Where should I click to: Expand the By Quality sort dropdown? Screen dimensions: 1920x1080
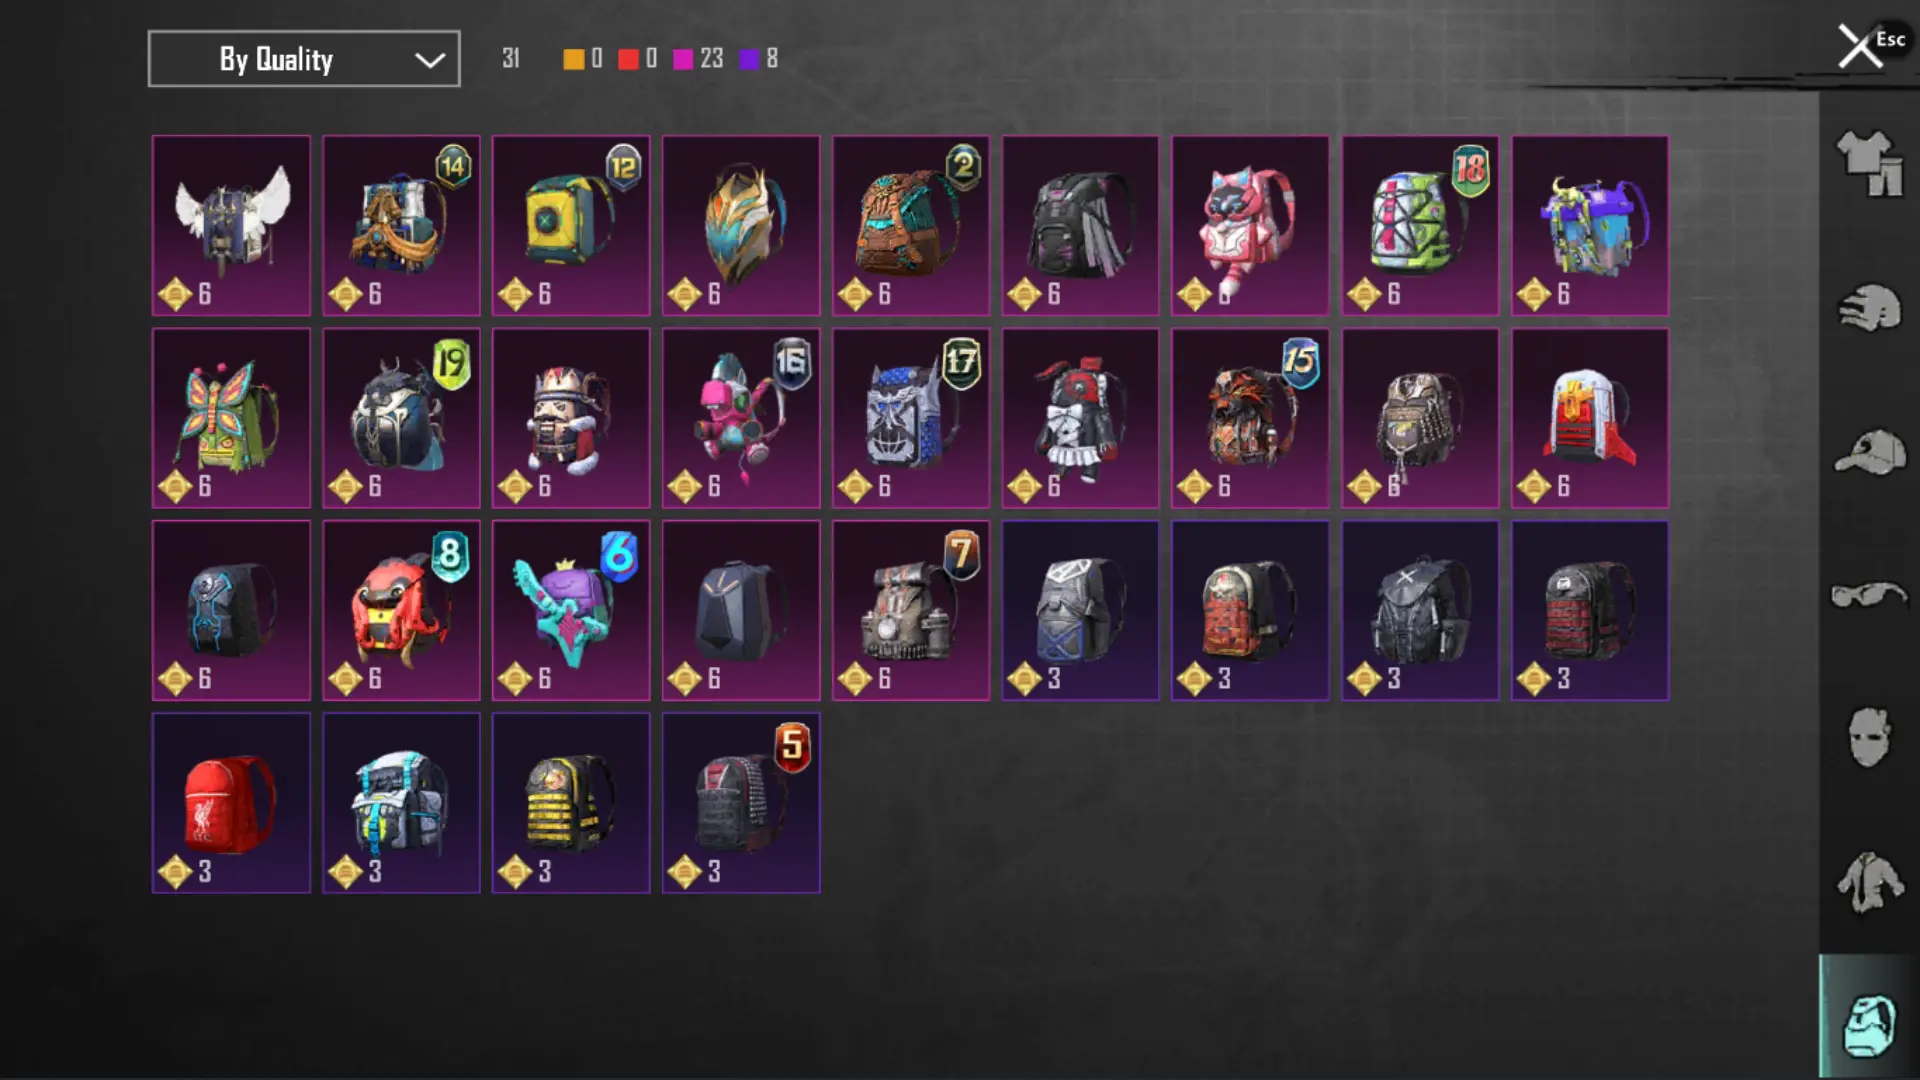tap(304, 59)
